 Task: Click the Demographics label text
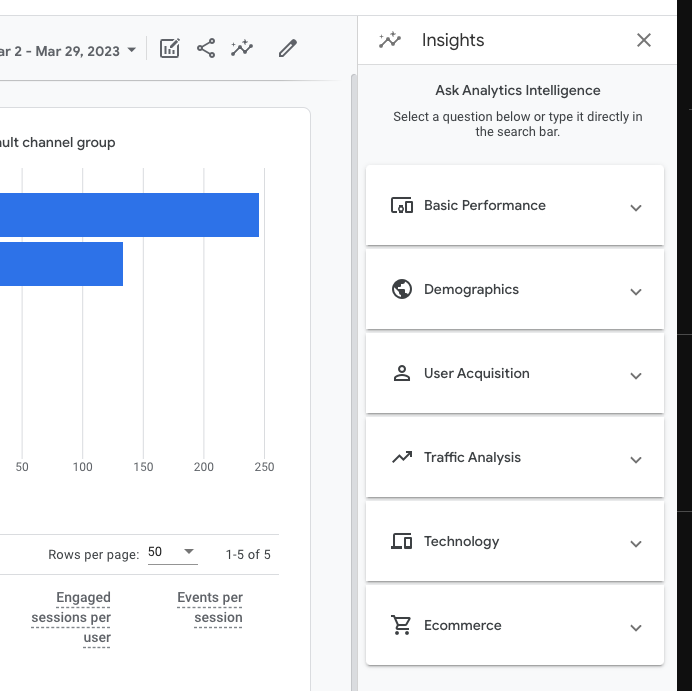[x=471, y=289]
